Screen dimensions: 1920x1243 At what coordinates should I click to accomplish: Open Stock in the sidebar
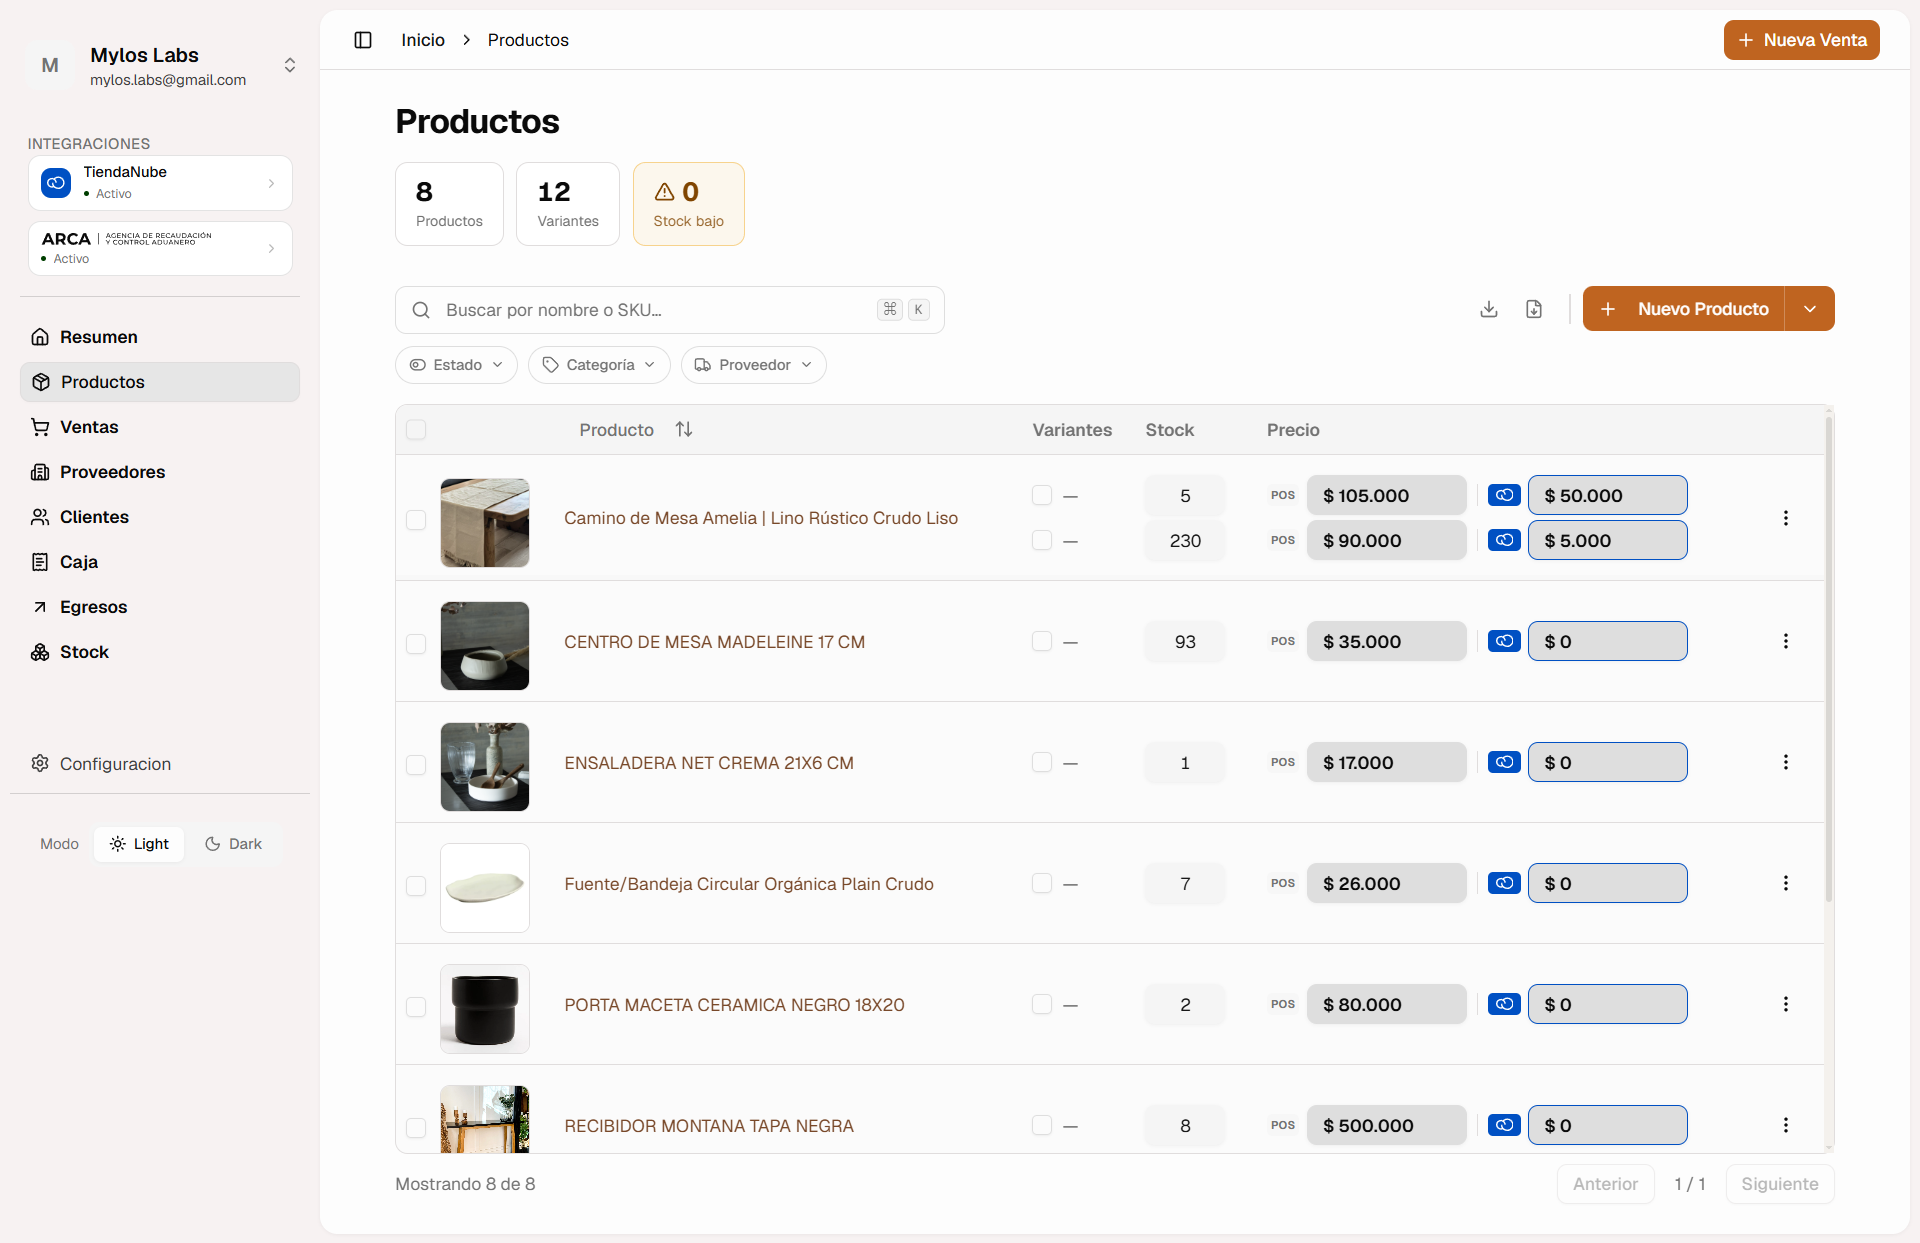point(160,652)
